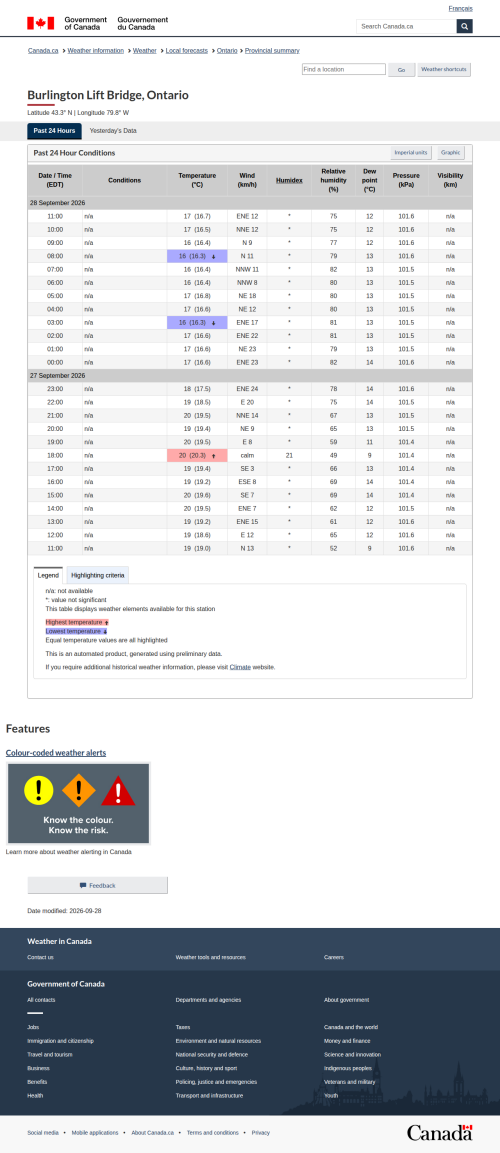The width and height of the screenshot is (500, 1153).
Task: Open Terms and conditions link
Action: pos(212,1132)
